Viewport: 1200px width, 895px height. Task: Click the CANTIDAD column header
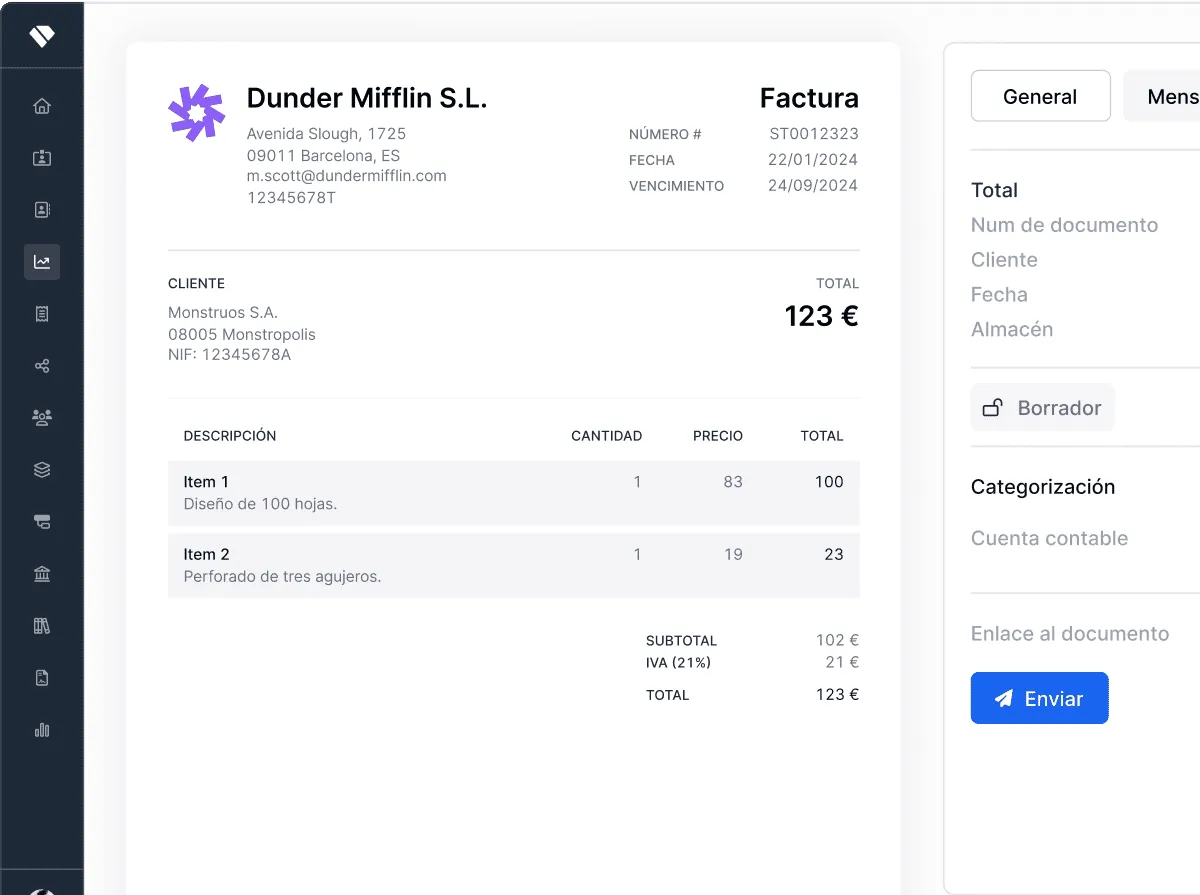click(606, 436)
